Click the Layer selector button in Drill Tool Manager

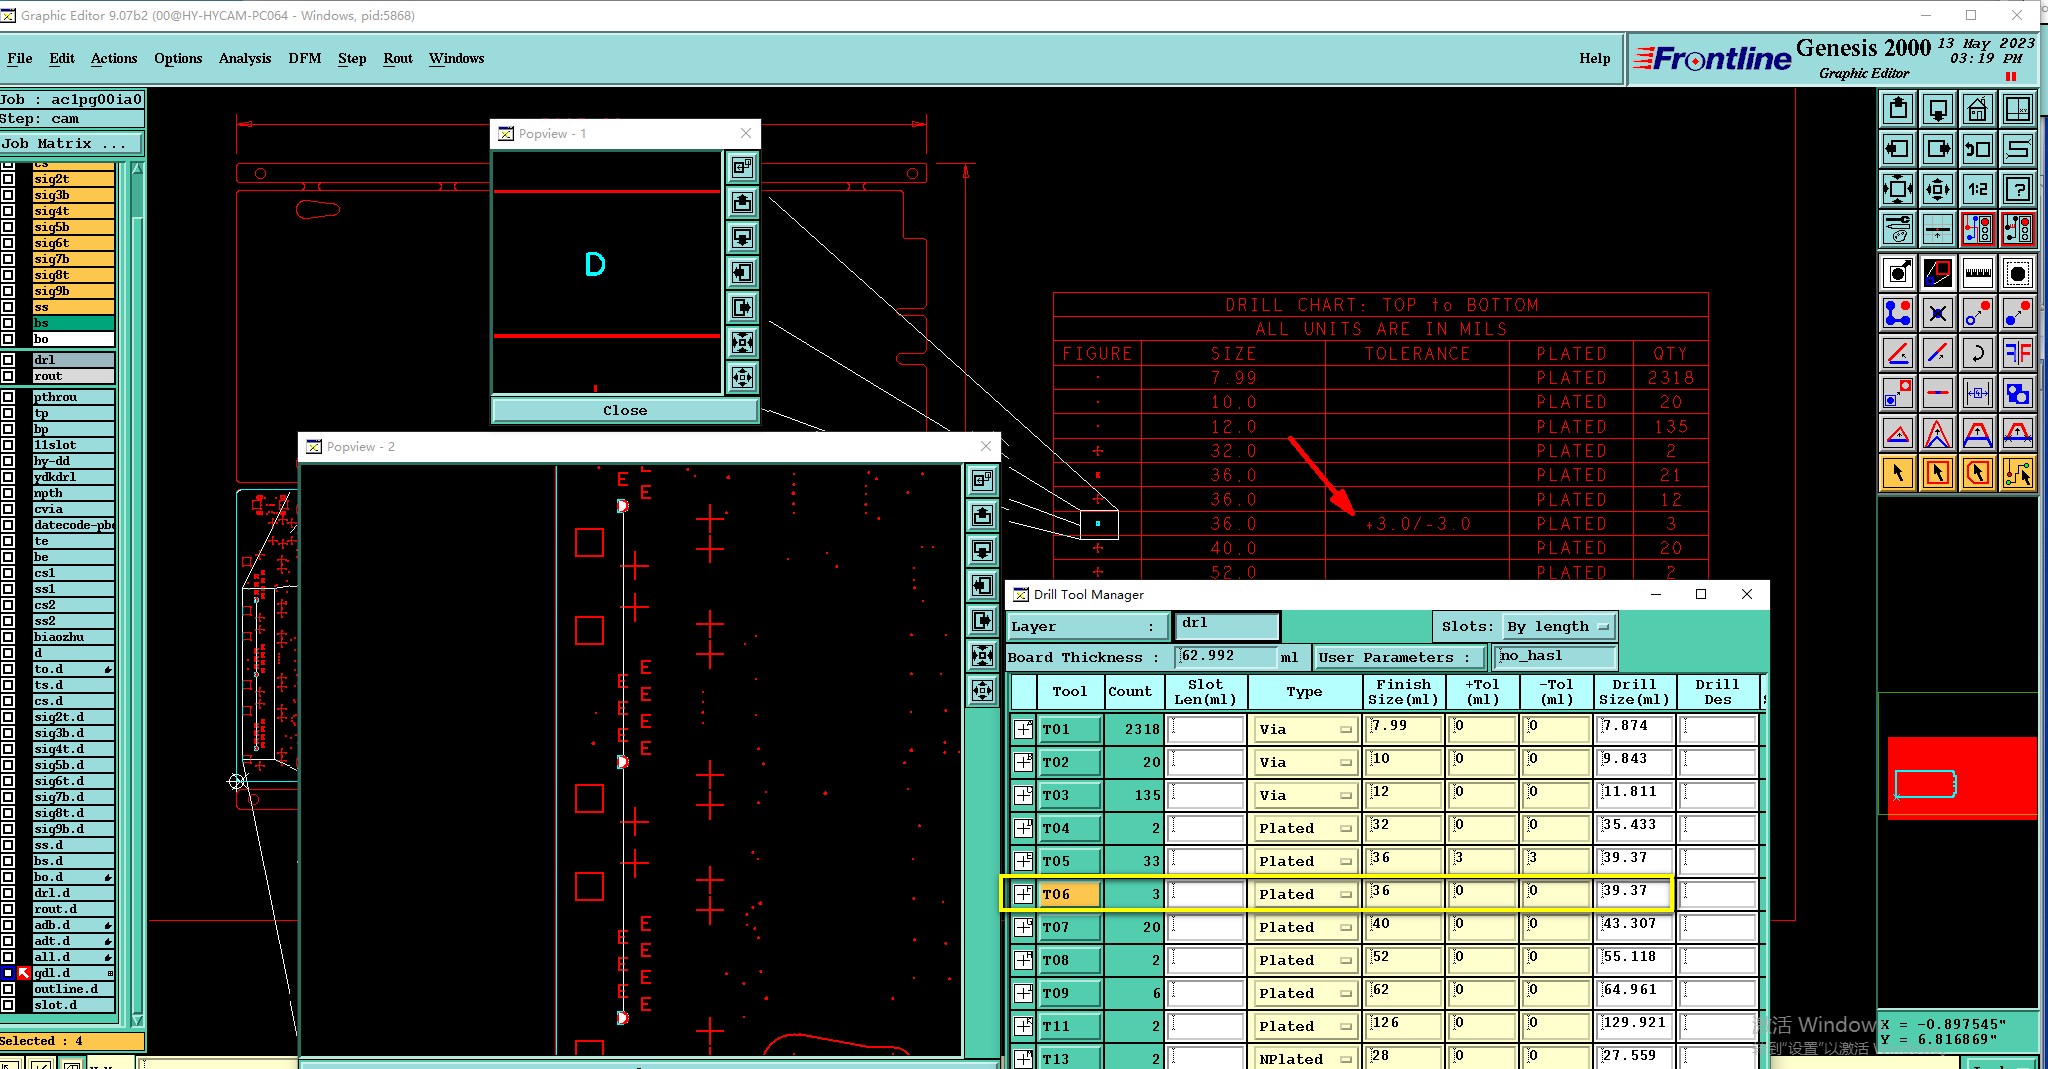point(1087,627)
